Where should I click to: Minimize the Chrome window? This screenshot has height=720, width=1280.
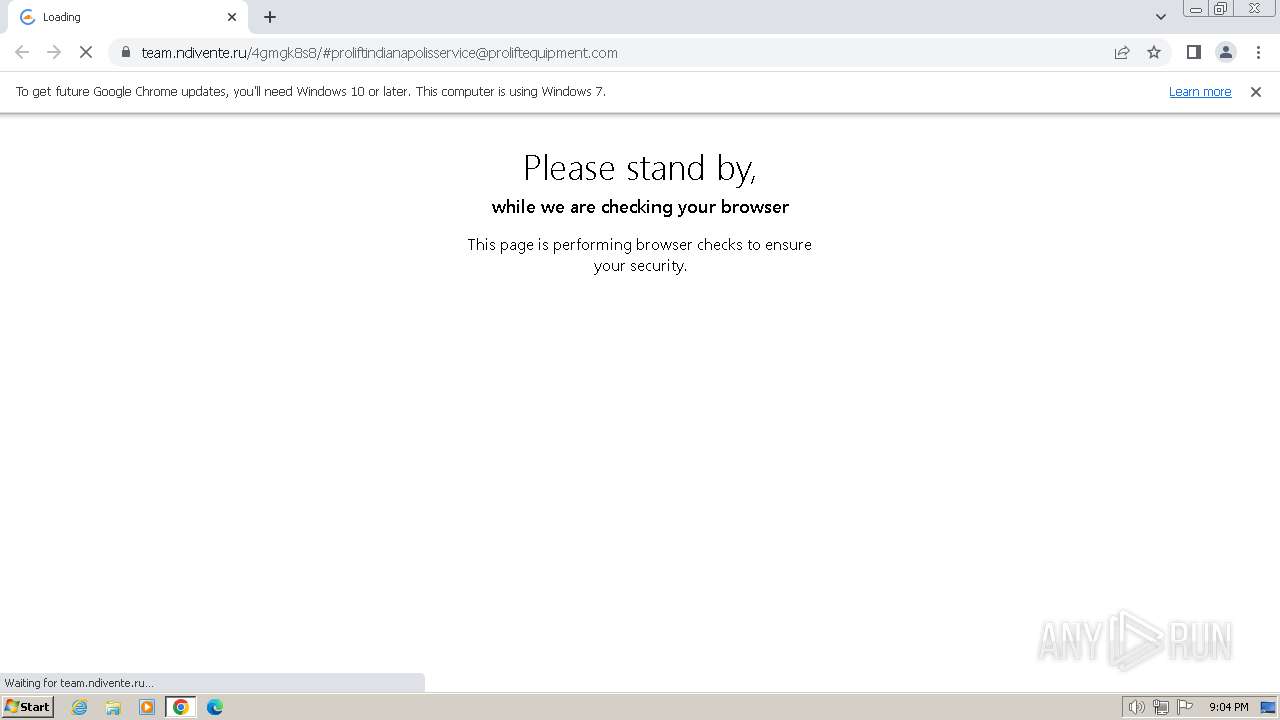pos(1196,9)
